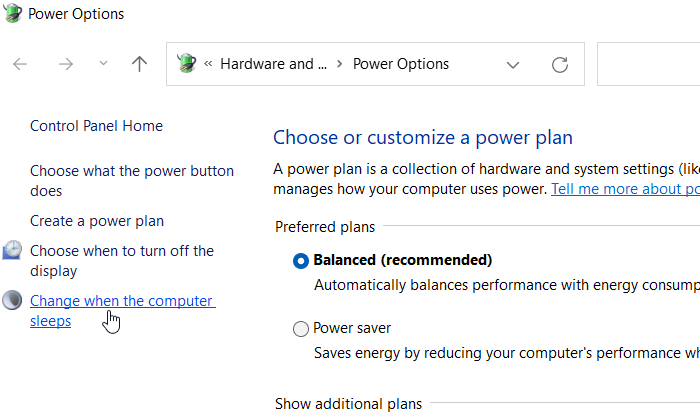This screenshot has height=415, width=700.
Task: Expand the Show additional plans section
Action: (x=348, y=404)
